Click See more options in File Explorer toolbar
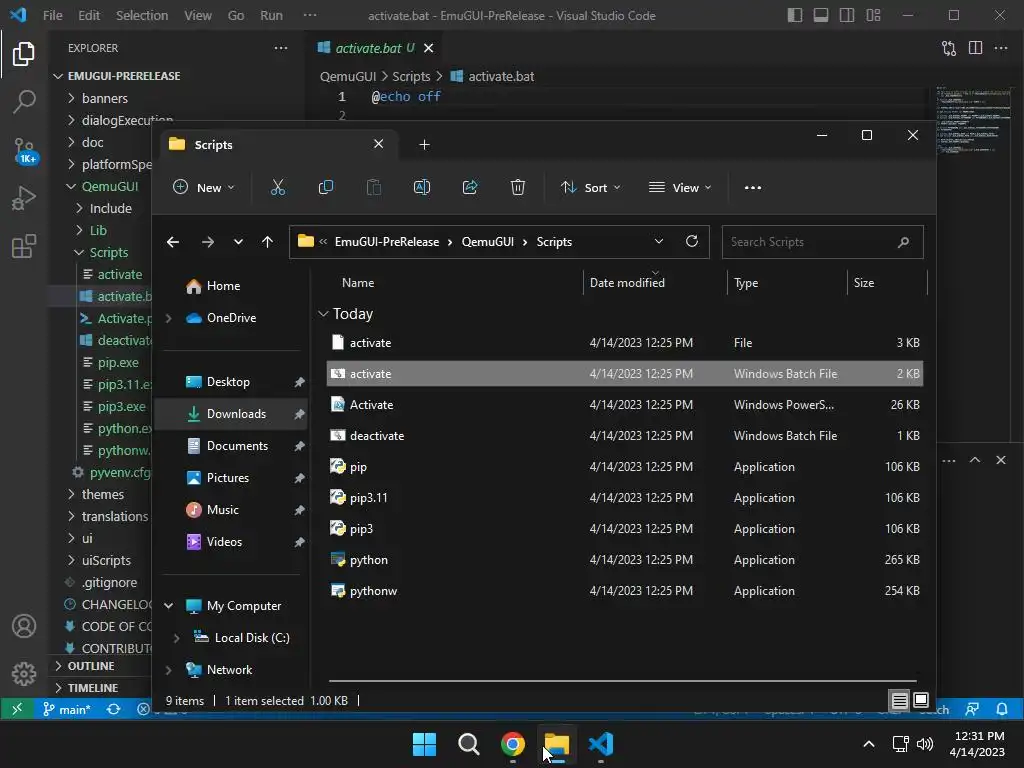 752,187
